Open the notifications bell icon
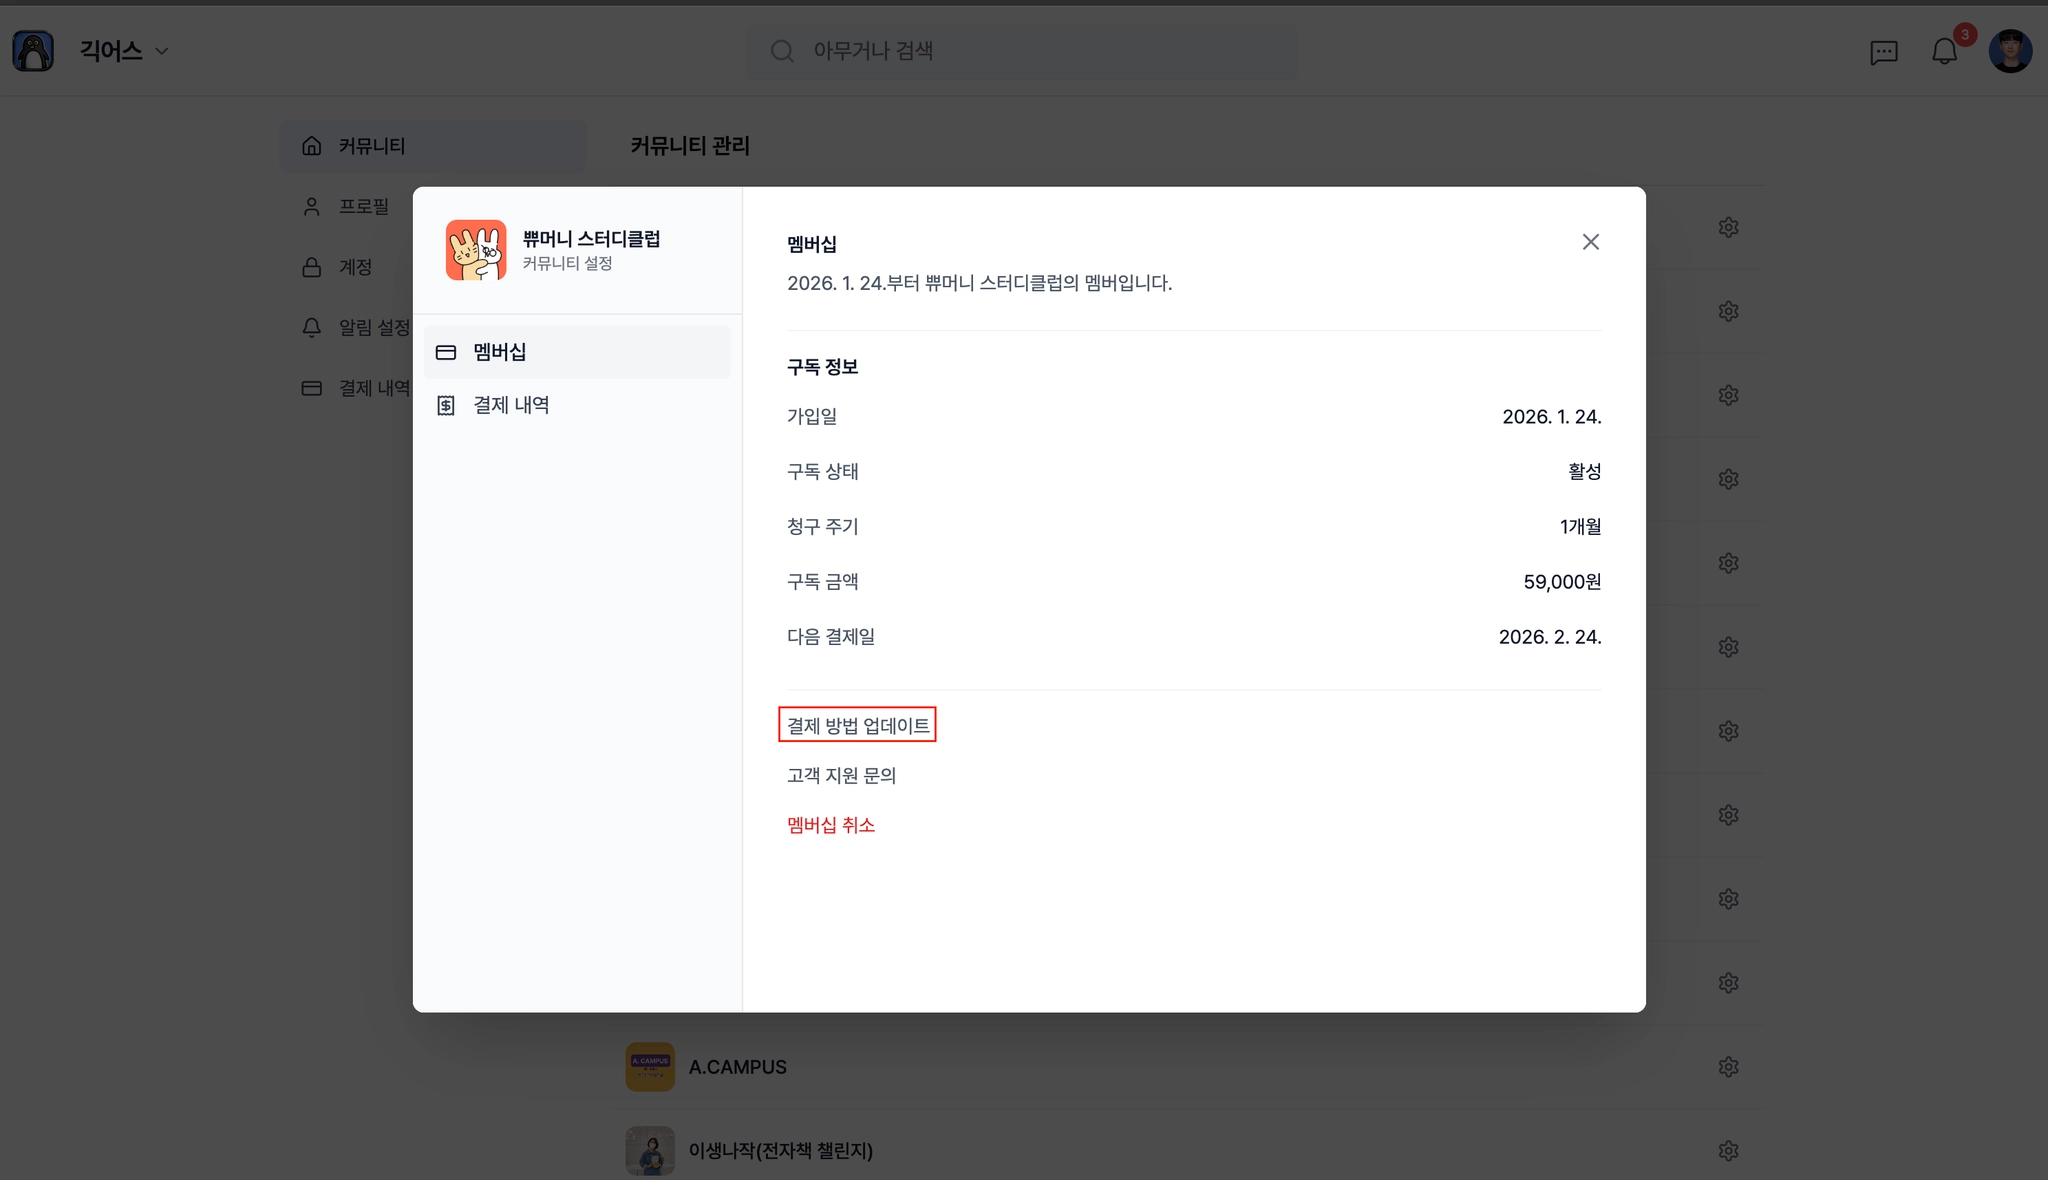Viewport: 2048px width, 1180px height. 1943,51
